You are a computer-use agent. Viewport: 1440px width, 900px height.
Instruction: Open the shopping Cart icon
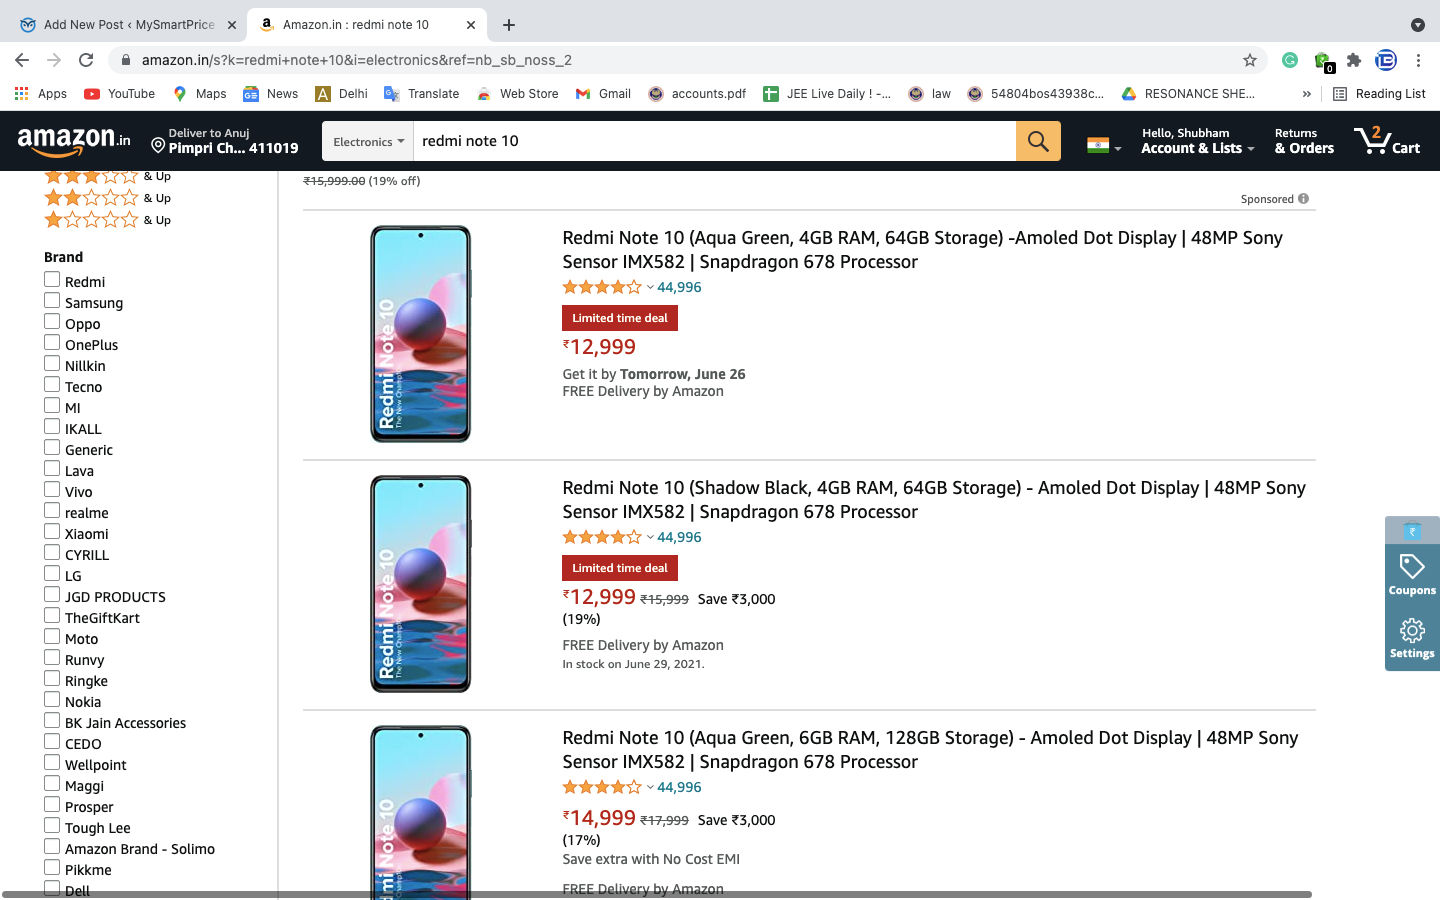[x=1387, y=141]
